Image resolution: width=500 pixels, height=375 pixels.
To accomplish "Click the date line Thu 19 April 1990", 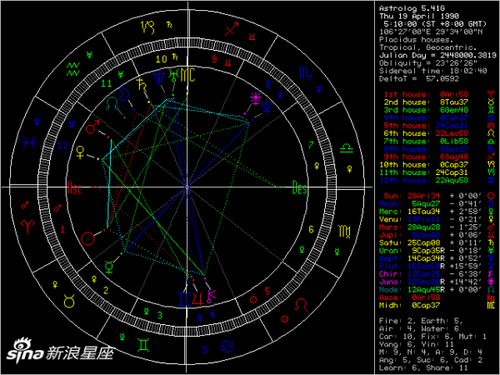I will click(419, 16).
